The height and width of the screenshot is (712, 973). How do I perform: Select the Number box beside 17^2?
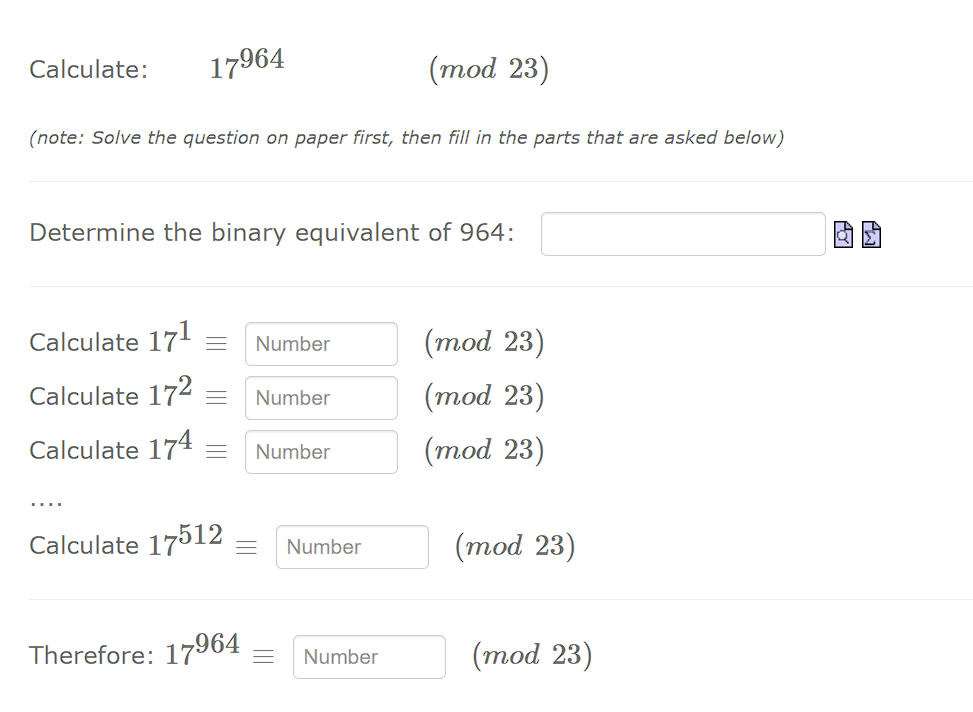pos(320,397)
